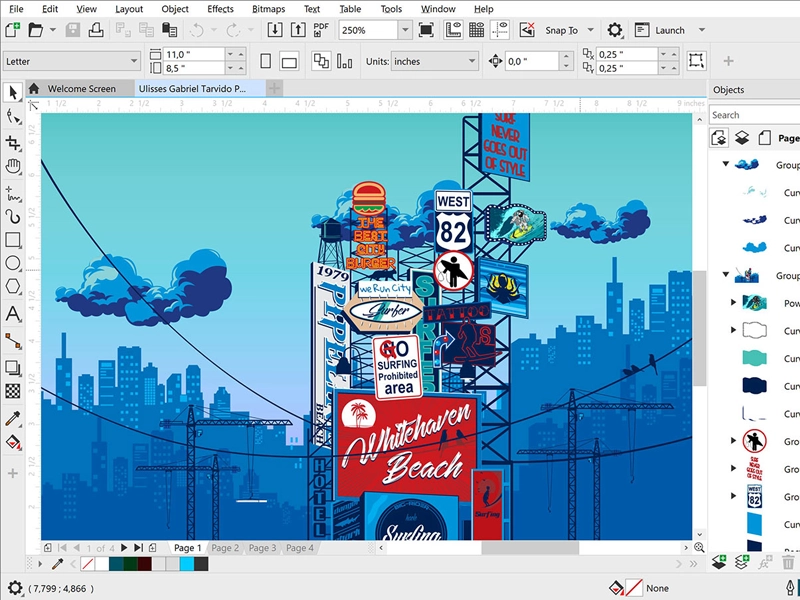The image size is (800, 600).
Task: Open the File menu
Action: tap(16, 9)
